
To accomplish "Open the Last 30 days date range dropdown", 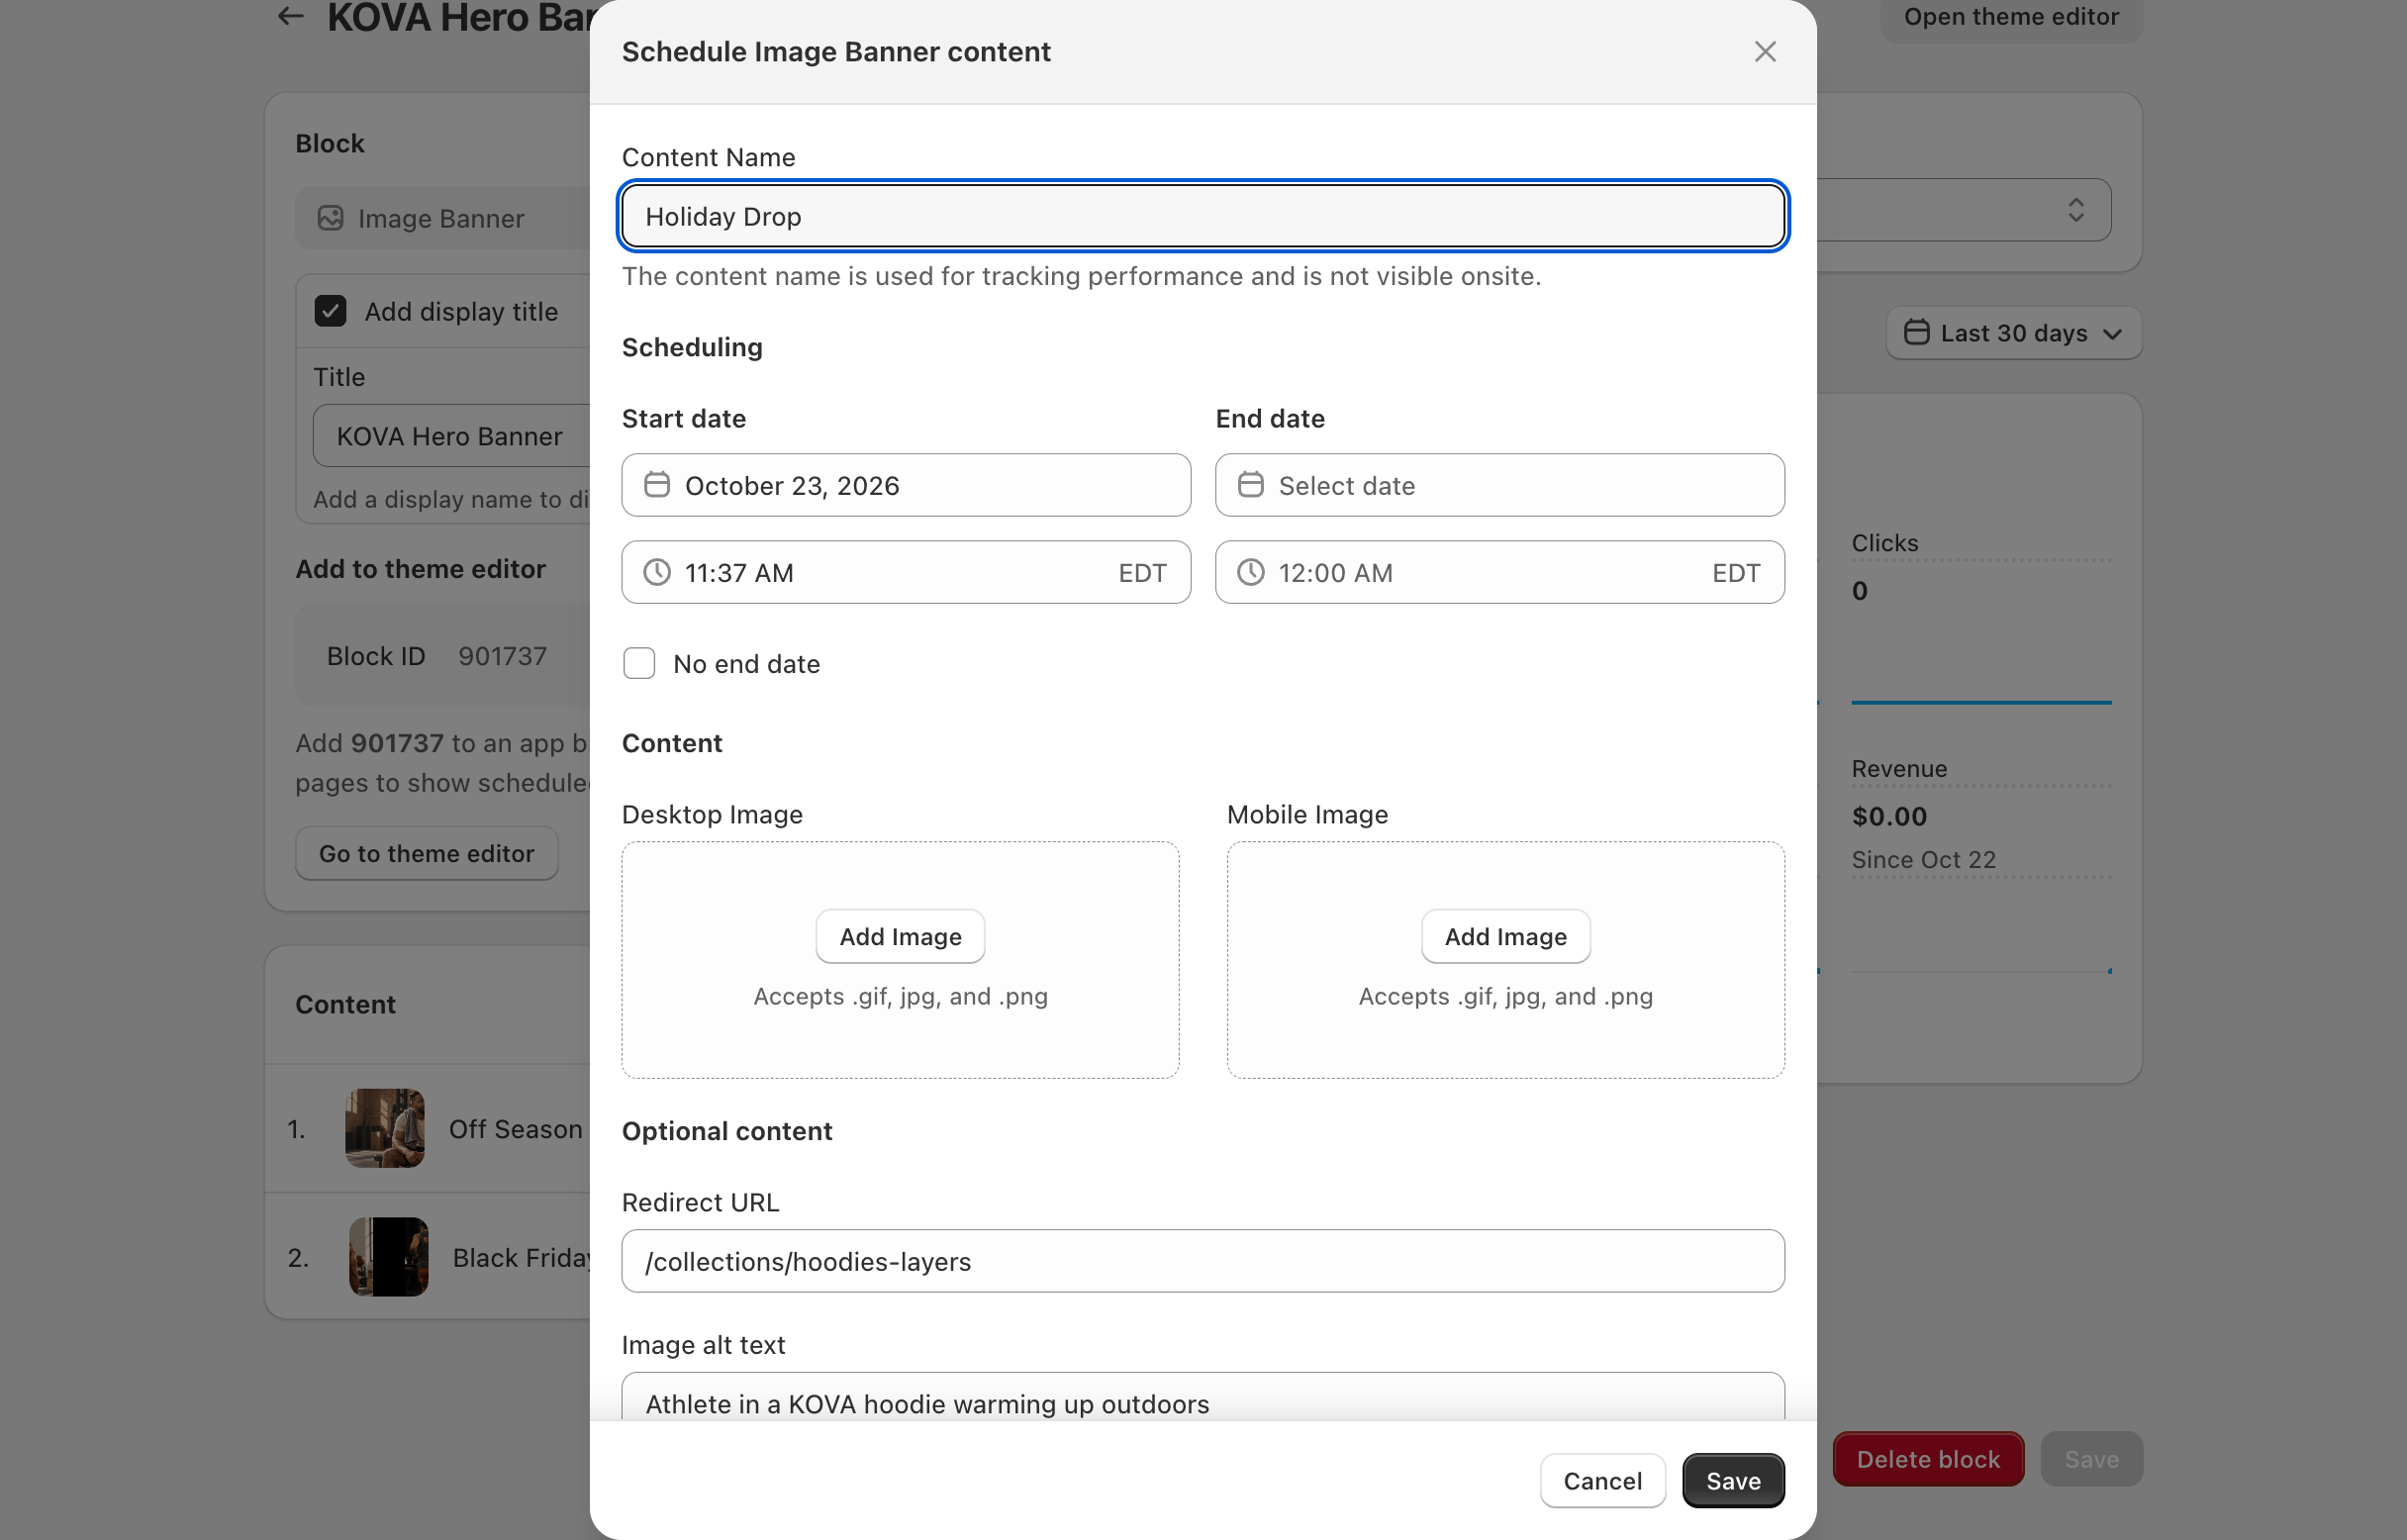I will point(2013,332).
